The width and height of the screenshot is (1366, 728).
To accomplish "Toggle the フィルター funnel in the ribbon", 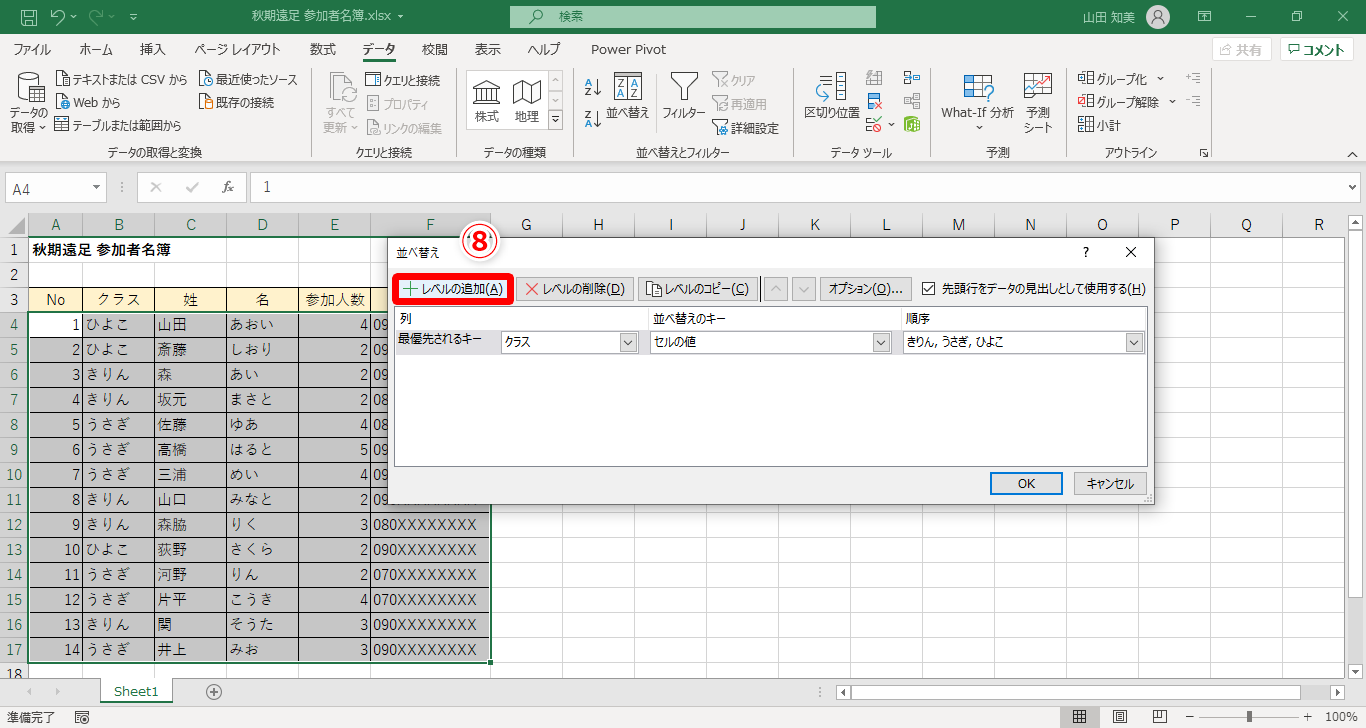I will point(684,97).
